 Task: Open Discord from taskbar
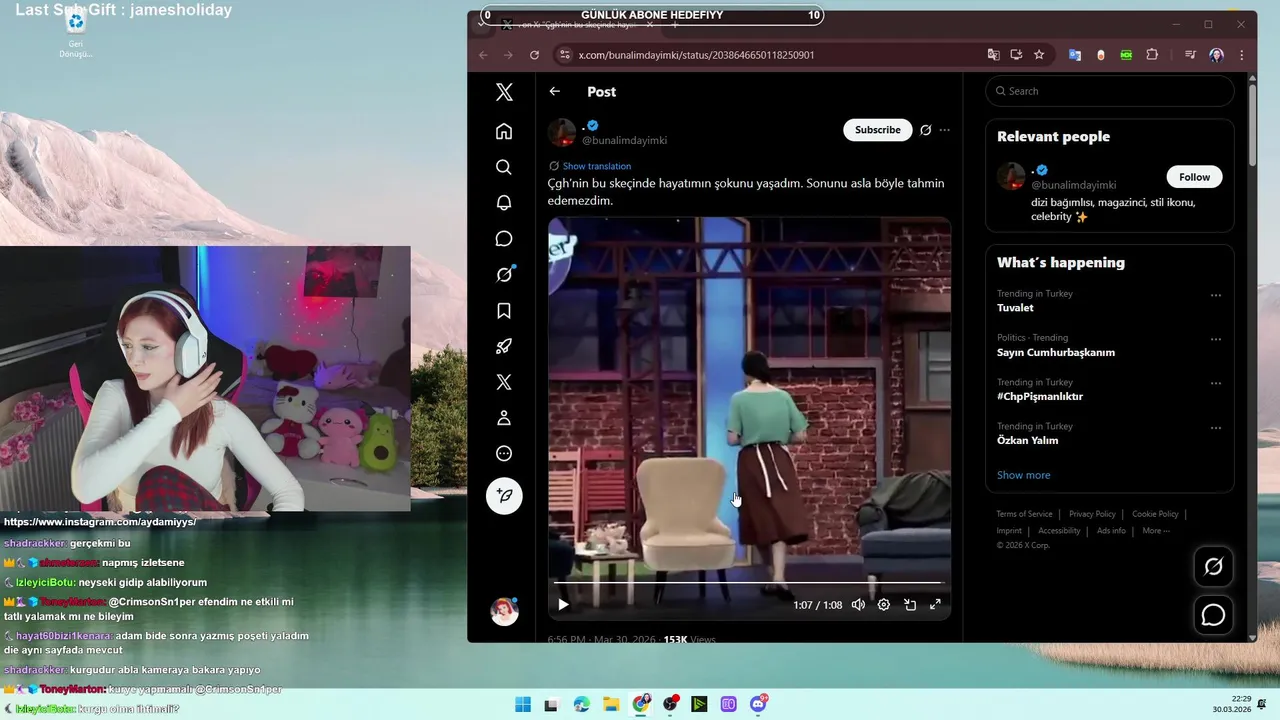(758, 704)
